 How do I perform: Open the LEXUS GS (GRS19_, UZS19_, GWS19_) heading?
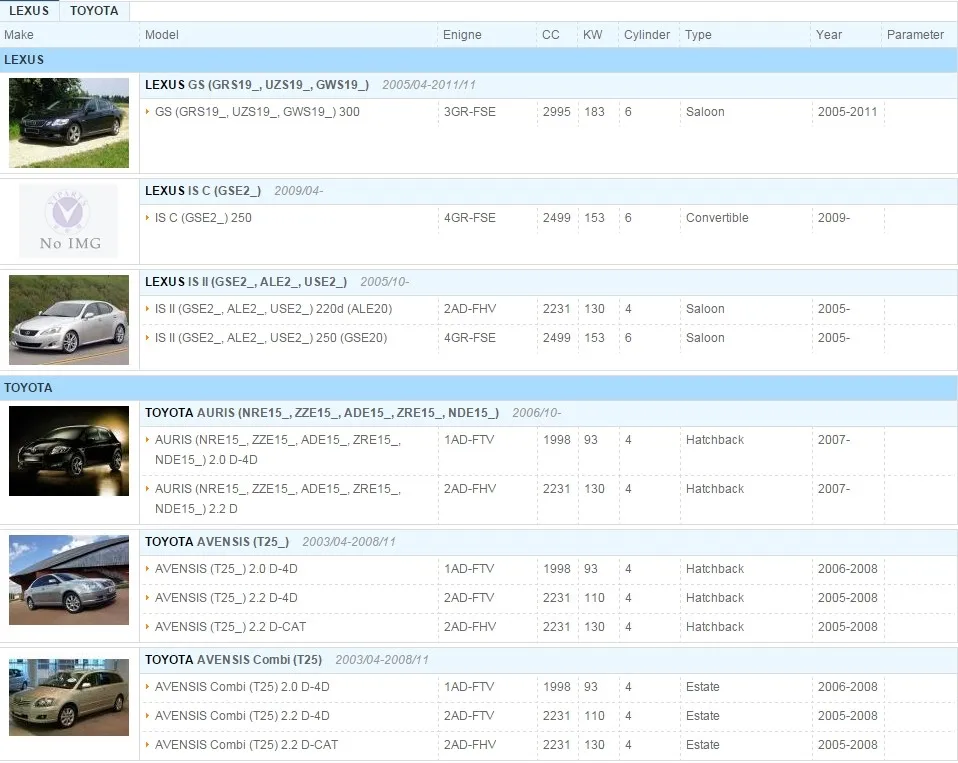point(257,85)
